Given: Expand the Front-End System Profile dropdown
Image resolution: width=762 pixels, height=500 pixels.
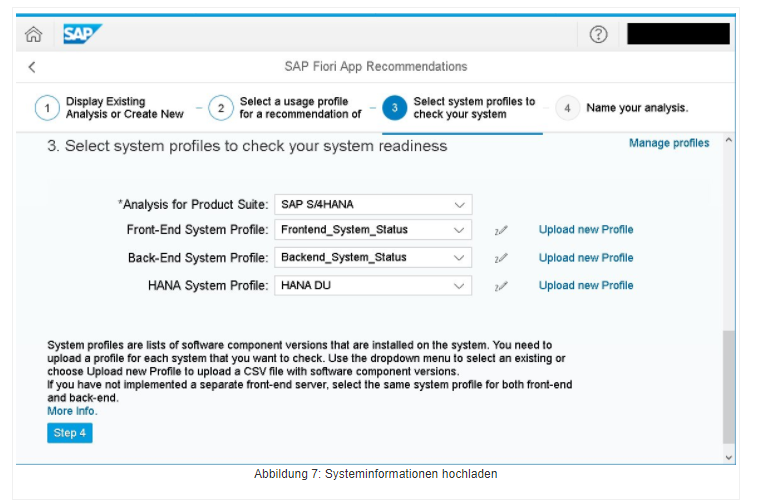Looking at the screenshot, I should pos(459,230).
